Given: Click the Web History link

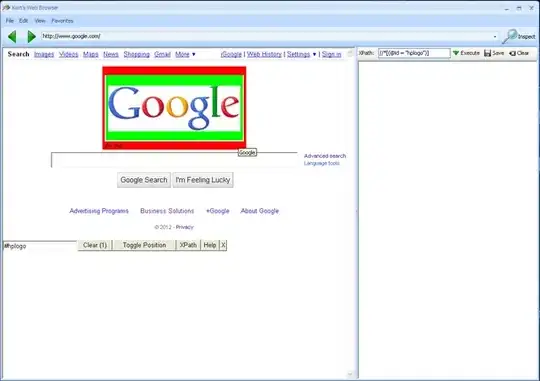Looking at the screenshot, I should (264, 54).
